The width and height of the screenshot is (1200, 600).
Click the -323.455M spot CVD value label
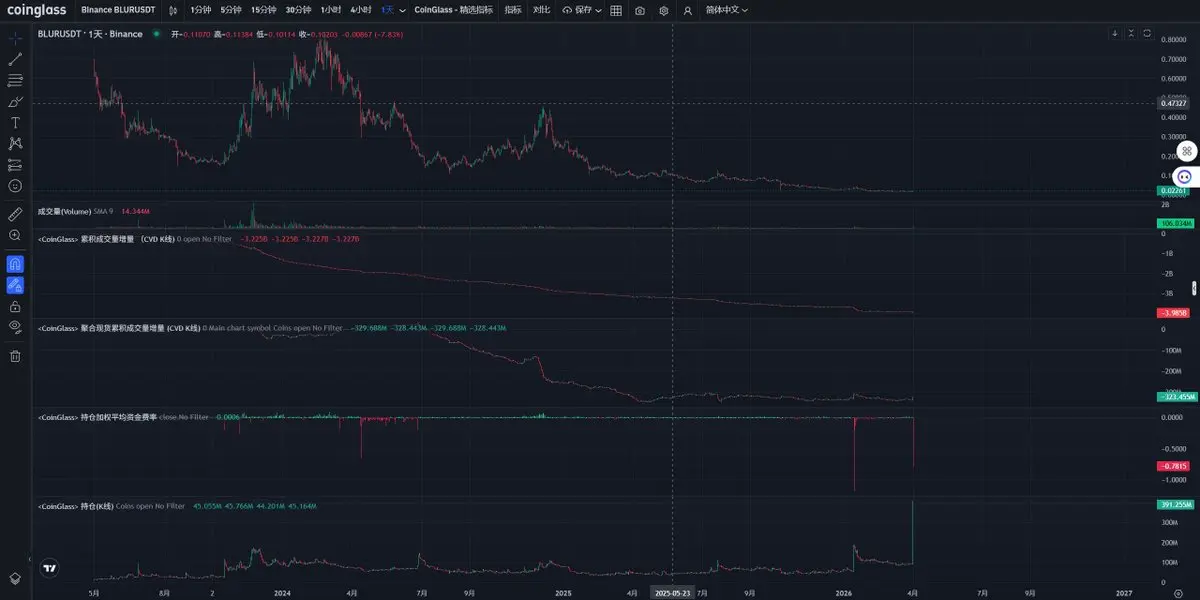[1175, 397]
